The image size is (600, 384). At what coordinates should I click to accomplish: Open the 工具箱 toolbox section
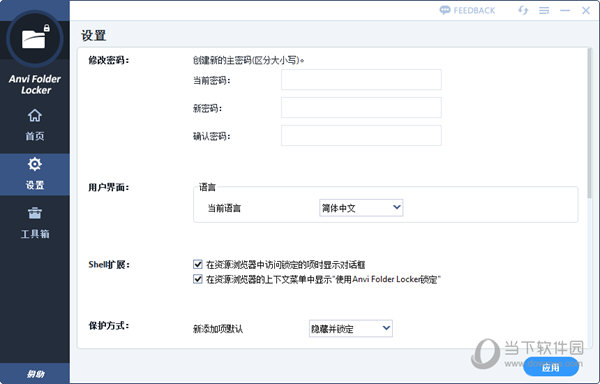(35, 223)
